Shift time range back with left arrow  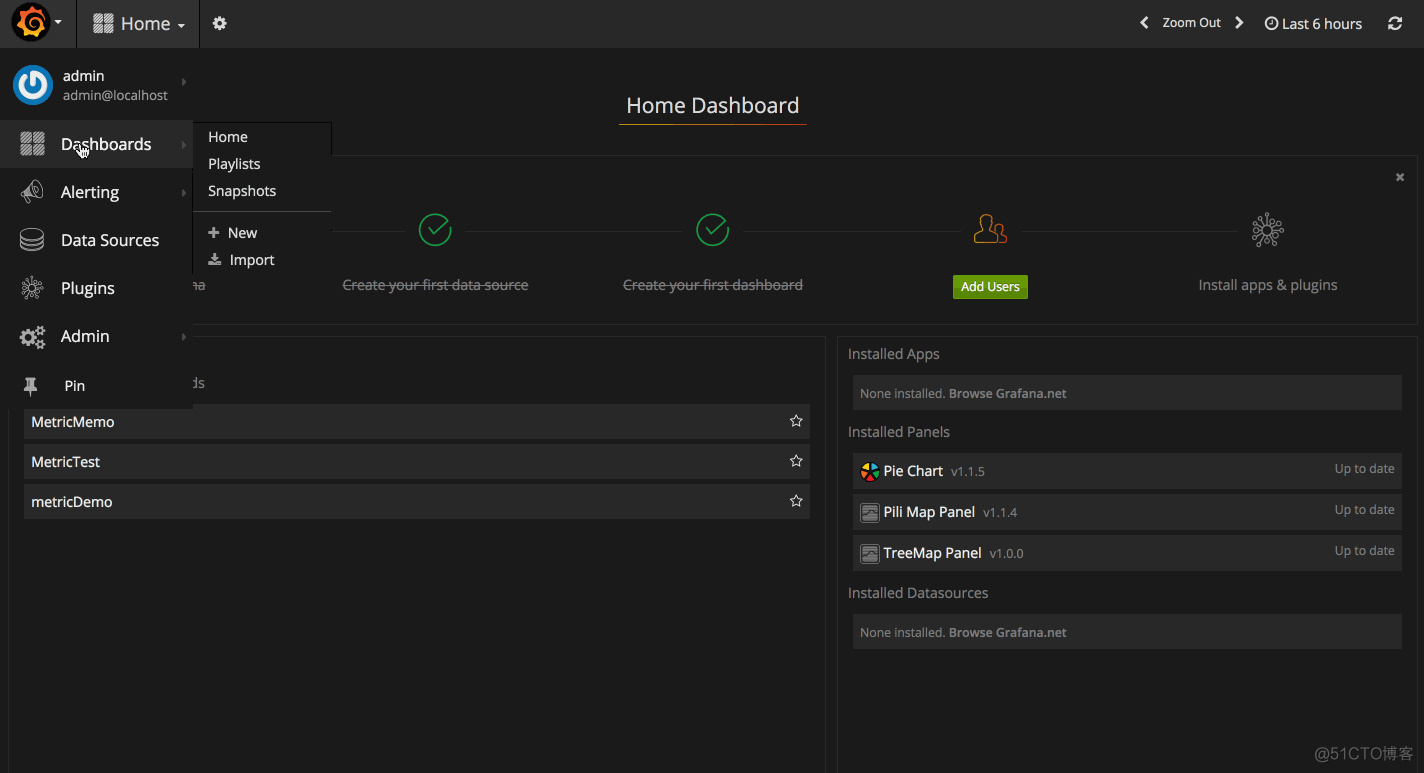tap(1145, 22)
